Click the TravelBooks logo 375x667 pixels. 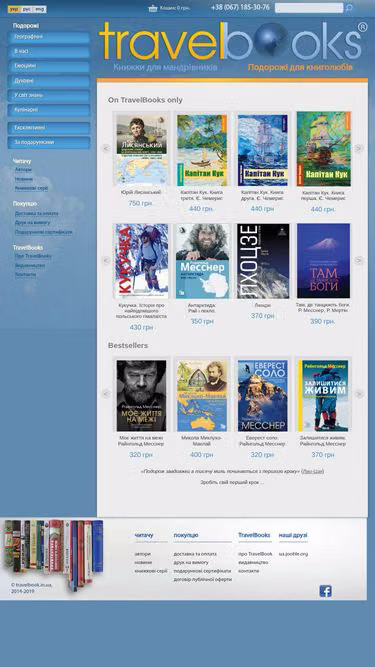233,42
